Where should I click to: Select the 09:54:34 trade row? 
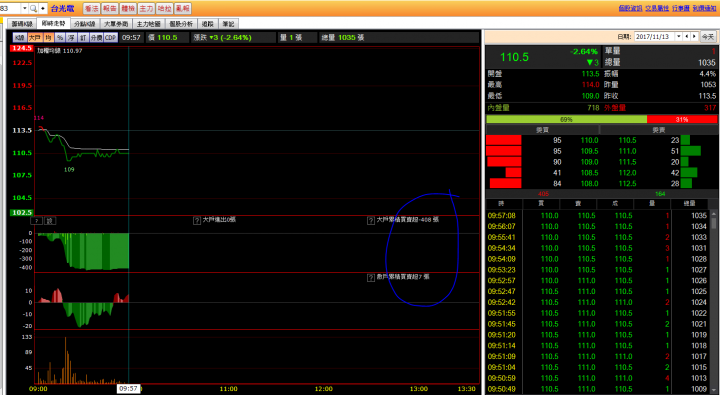pyautogui.click(x=598, y=248)
